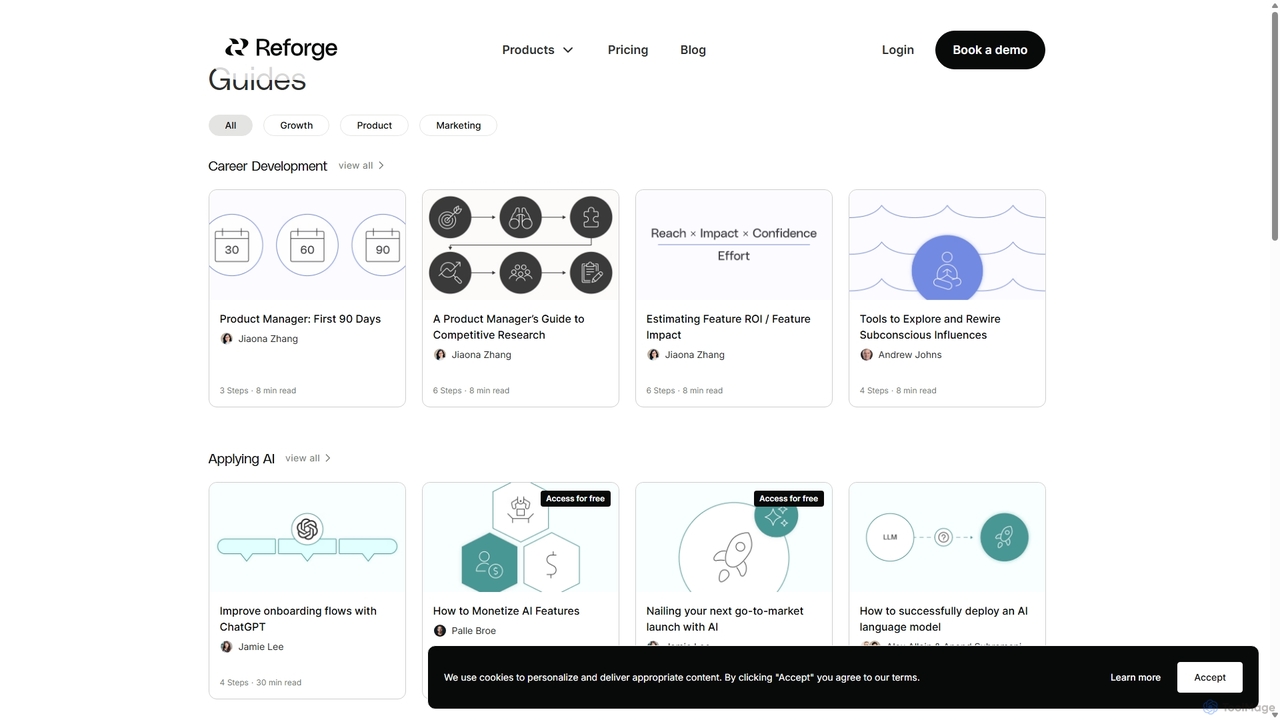The width and height of the screenshot is (1280, 720).
Task: Open A Product Manager's Guide to Competitive Research
Action: point(509,327)
